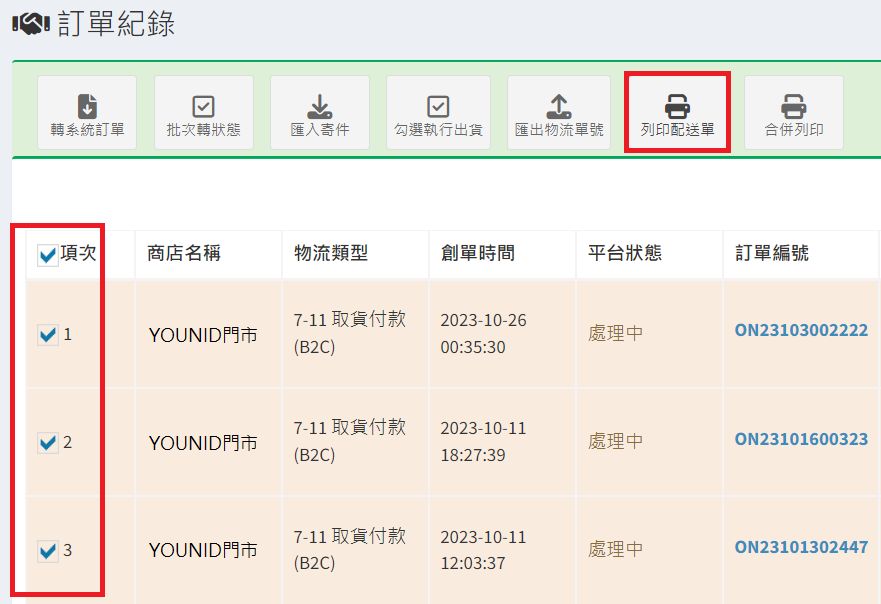Open order link ON23101600323
881x604 pixels.
(801, 439)
